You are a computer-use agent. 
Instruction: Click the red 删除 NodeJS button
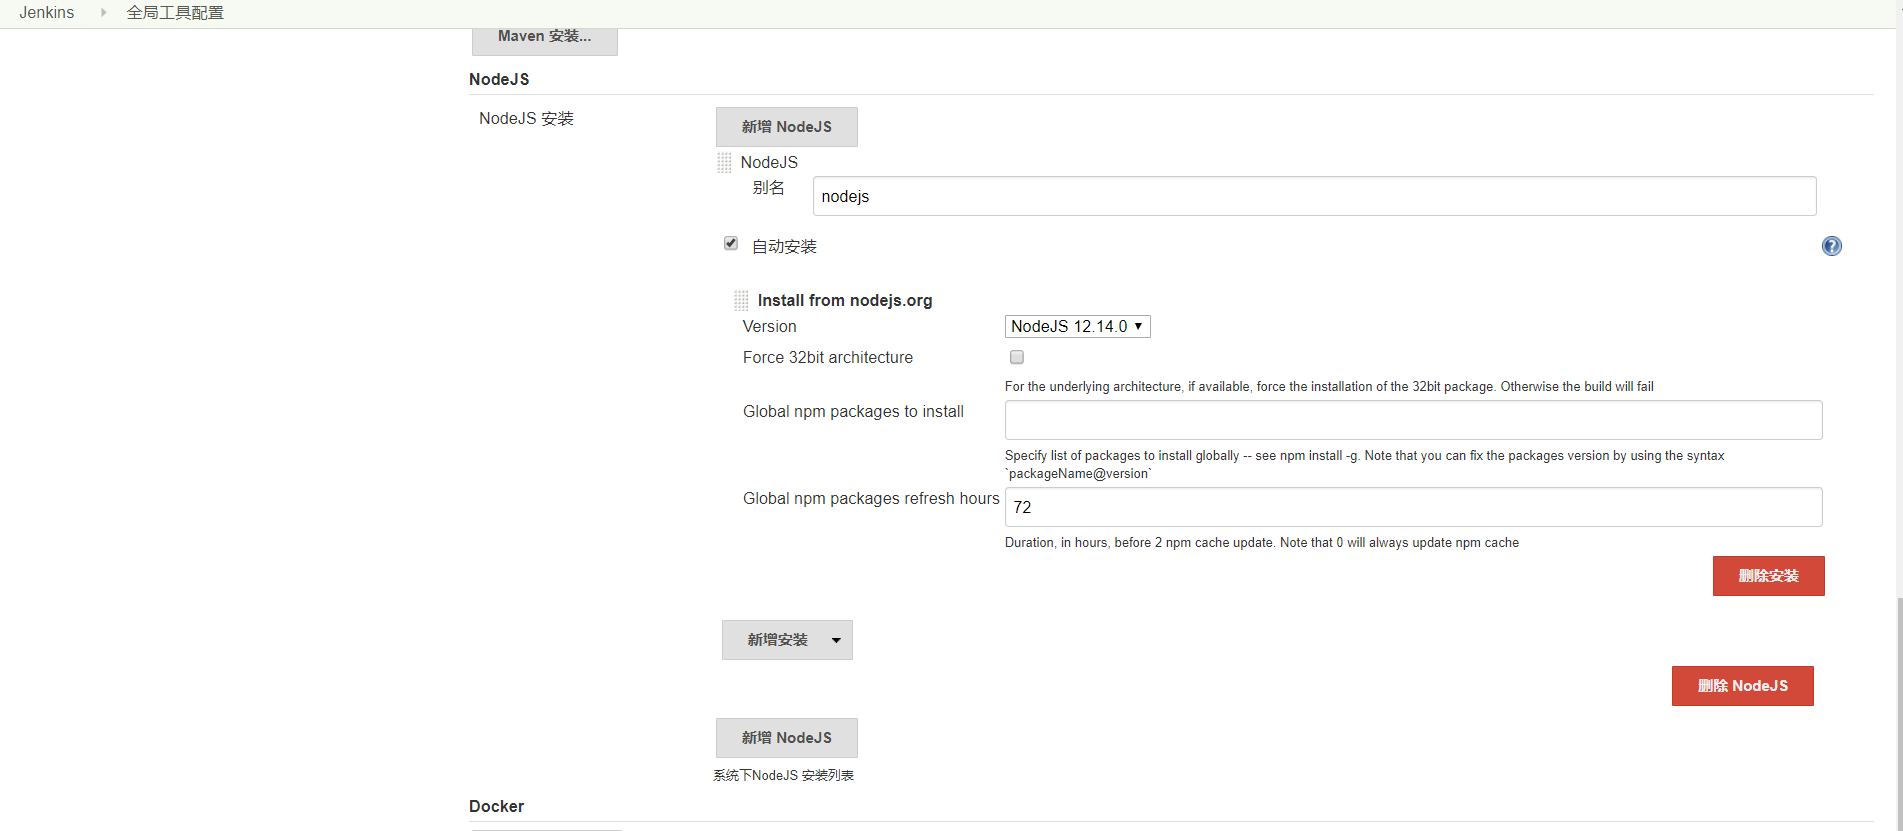click(1742, 686)
